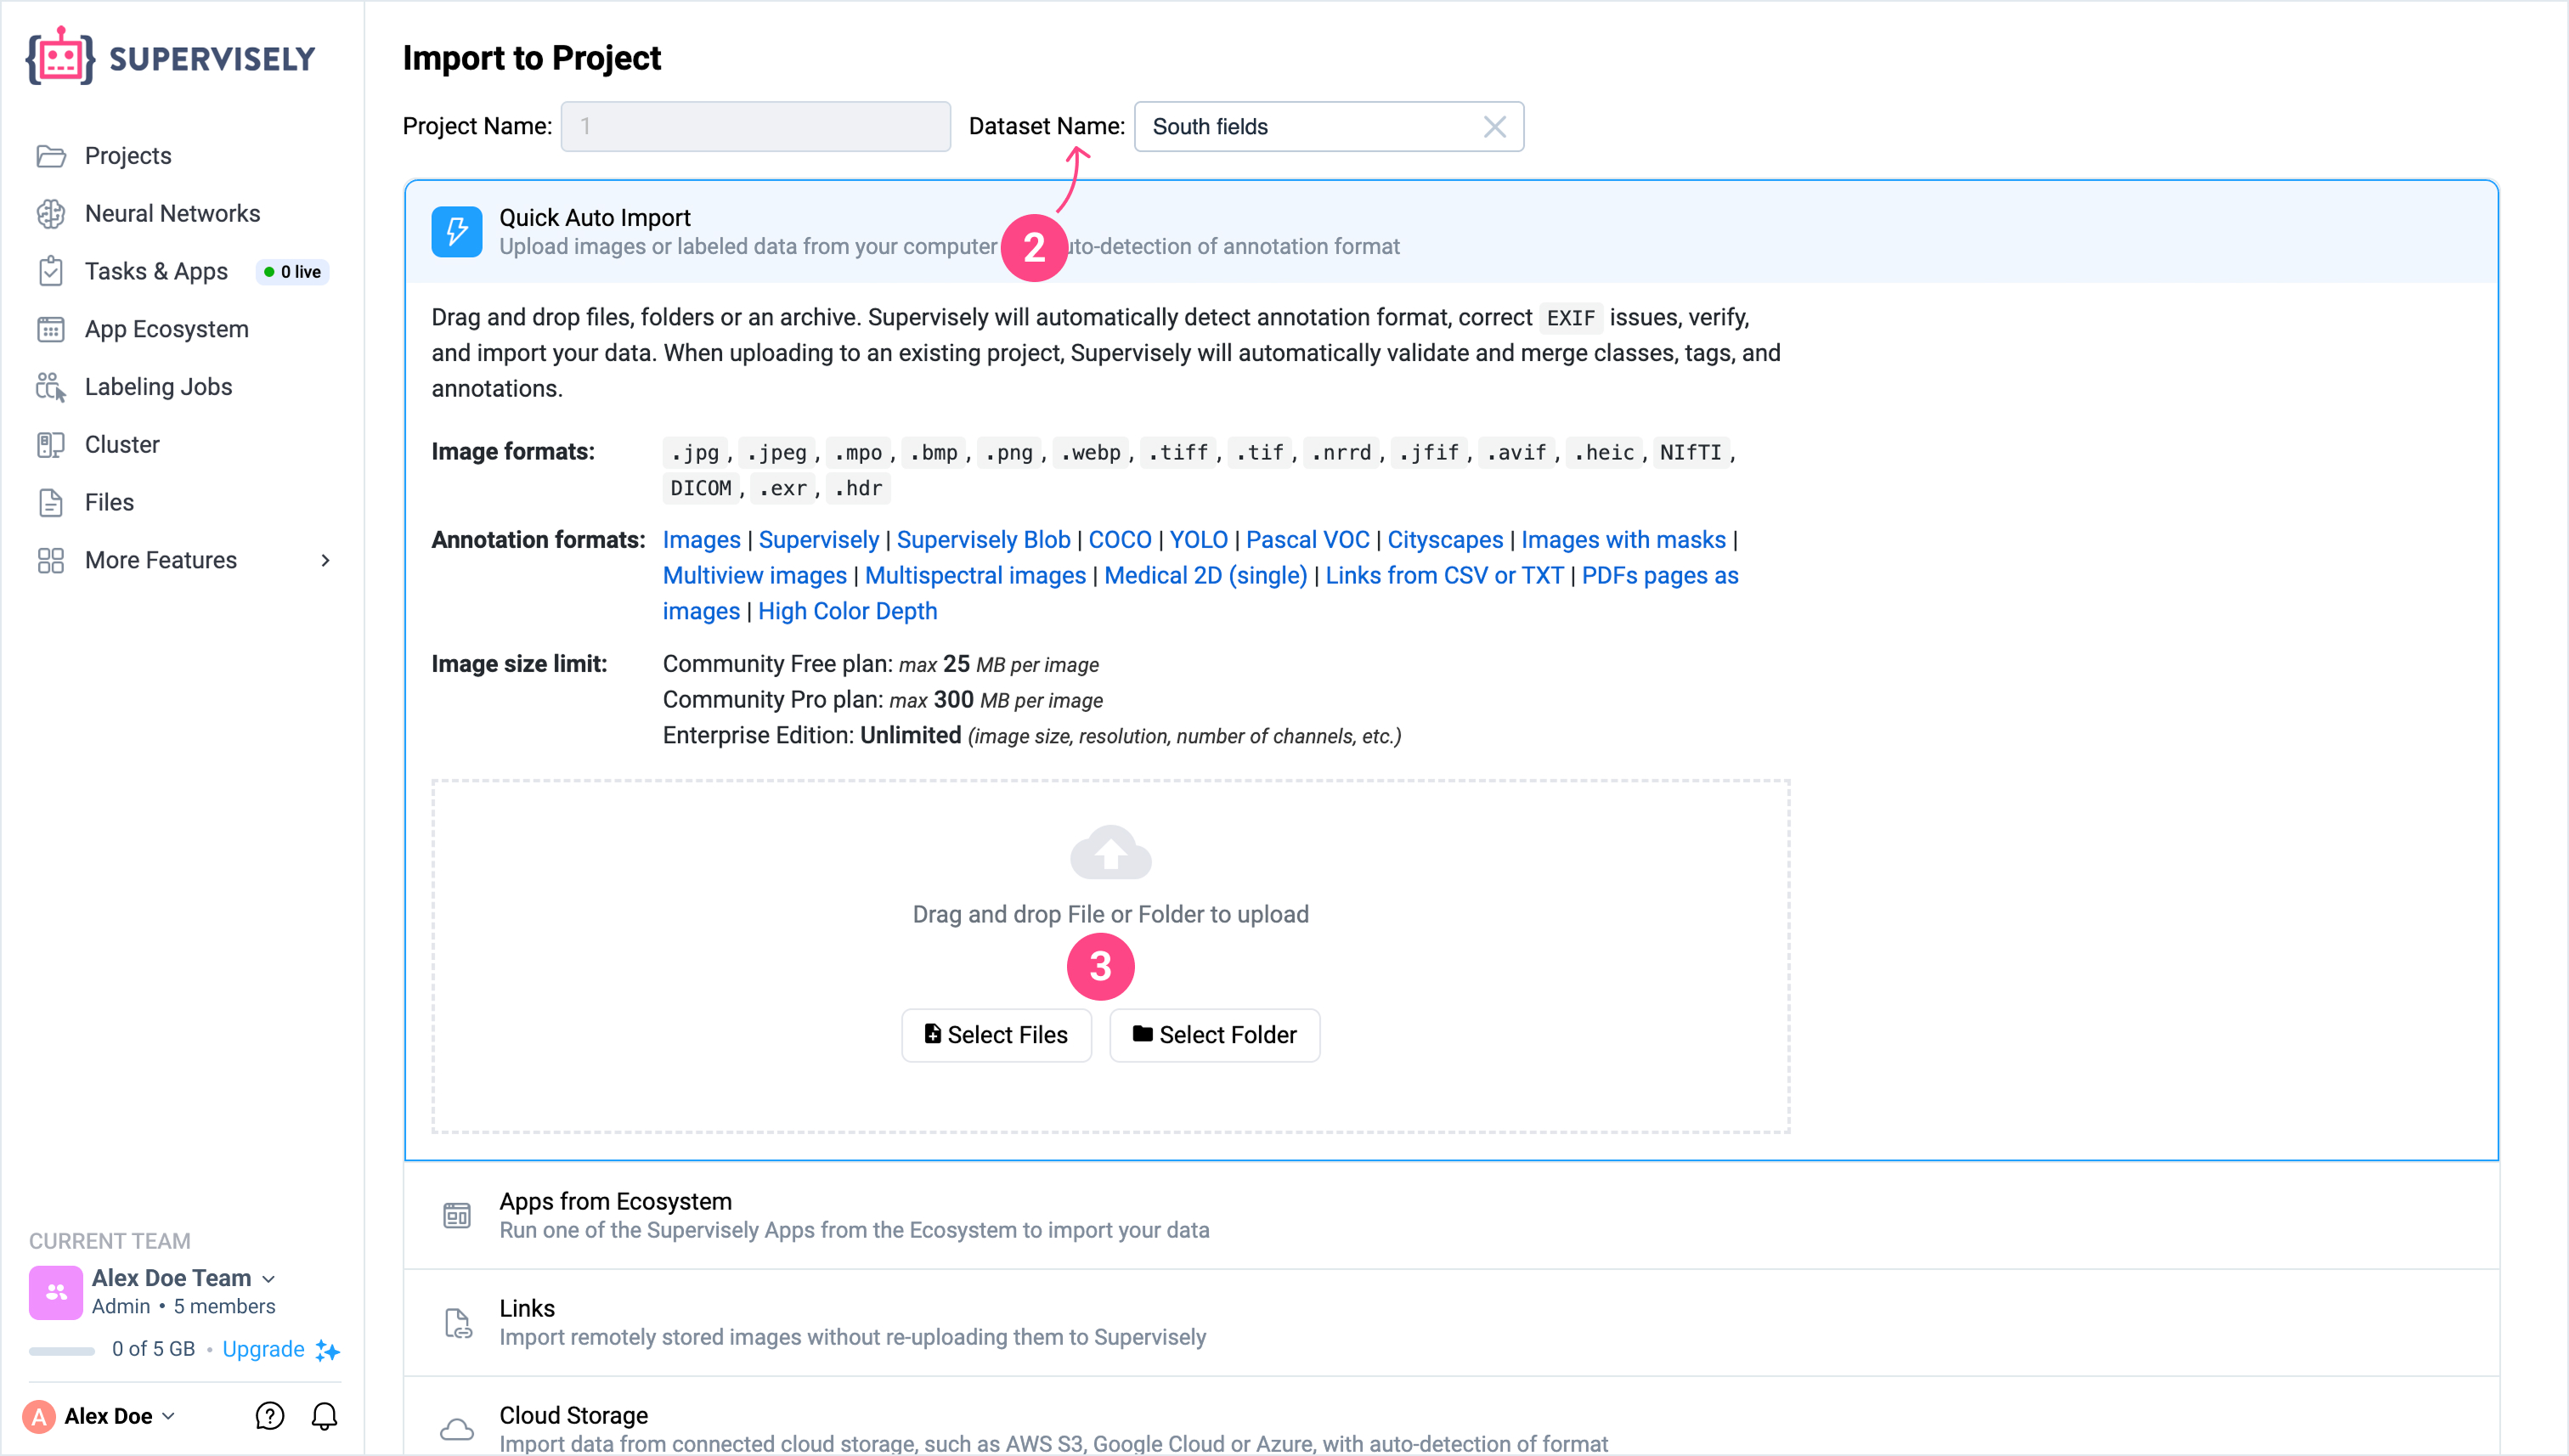The width and height of the screenshot is (2569, 1456).
Task: Click the Labeling Jobs sidebar icon
Action: pos(51,387)
